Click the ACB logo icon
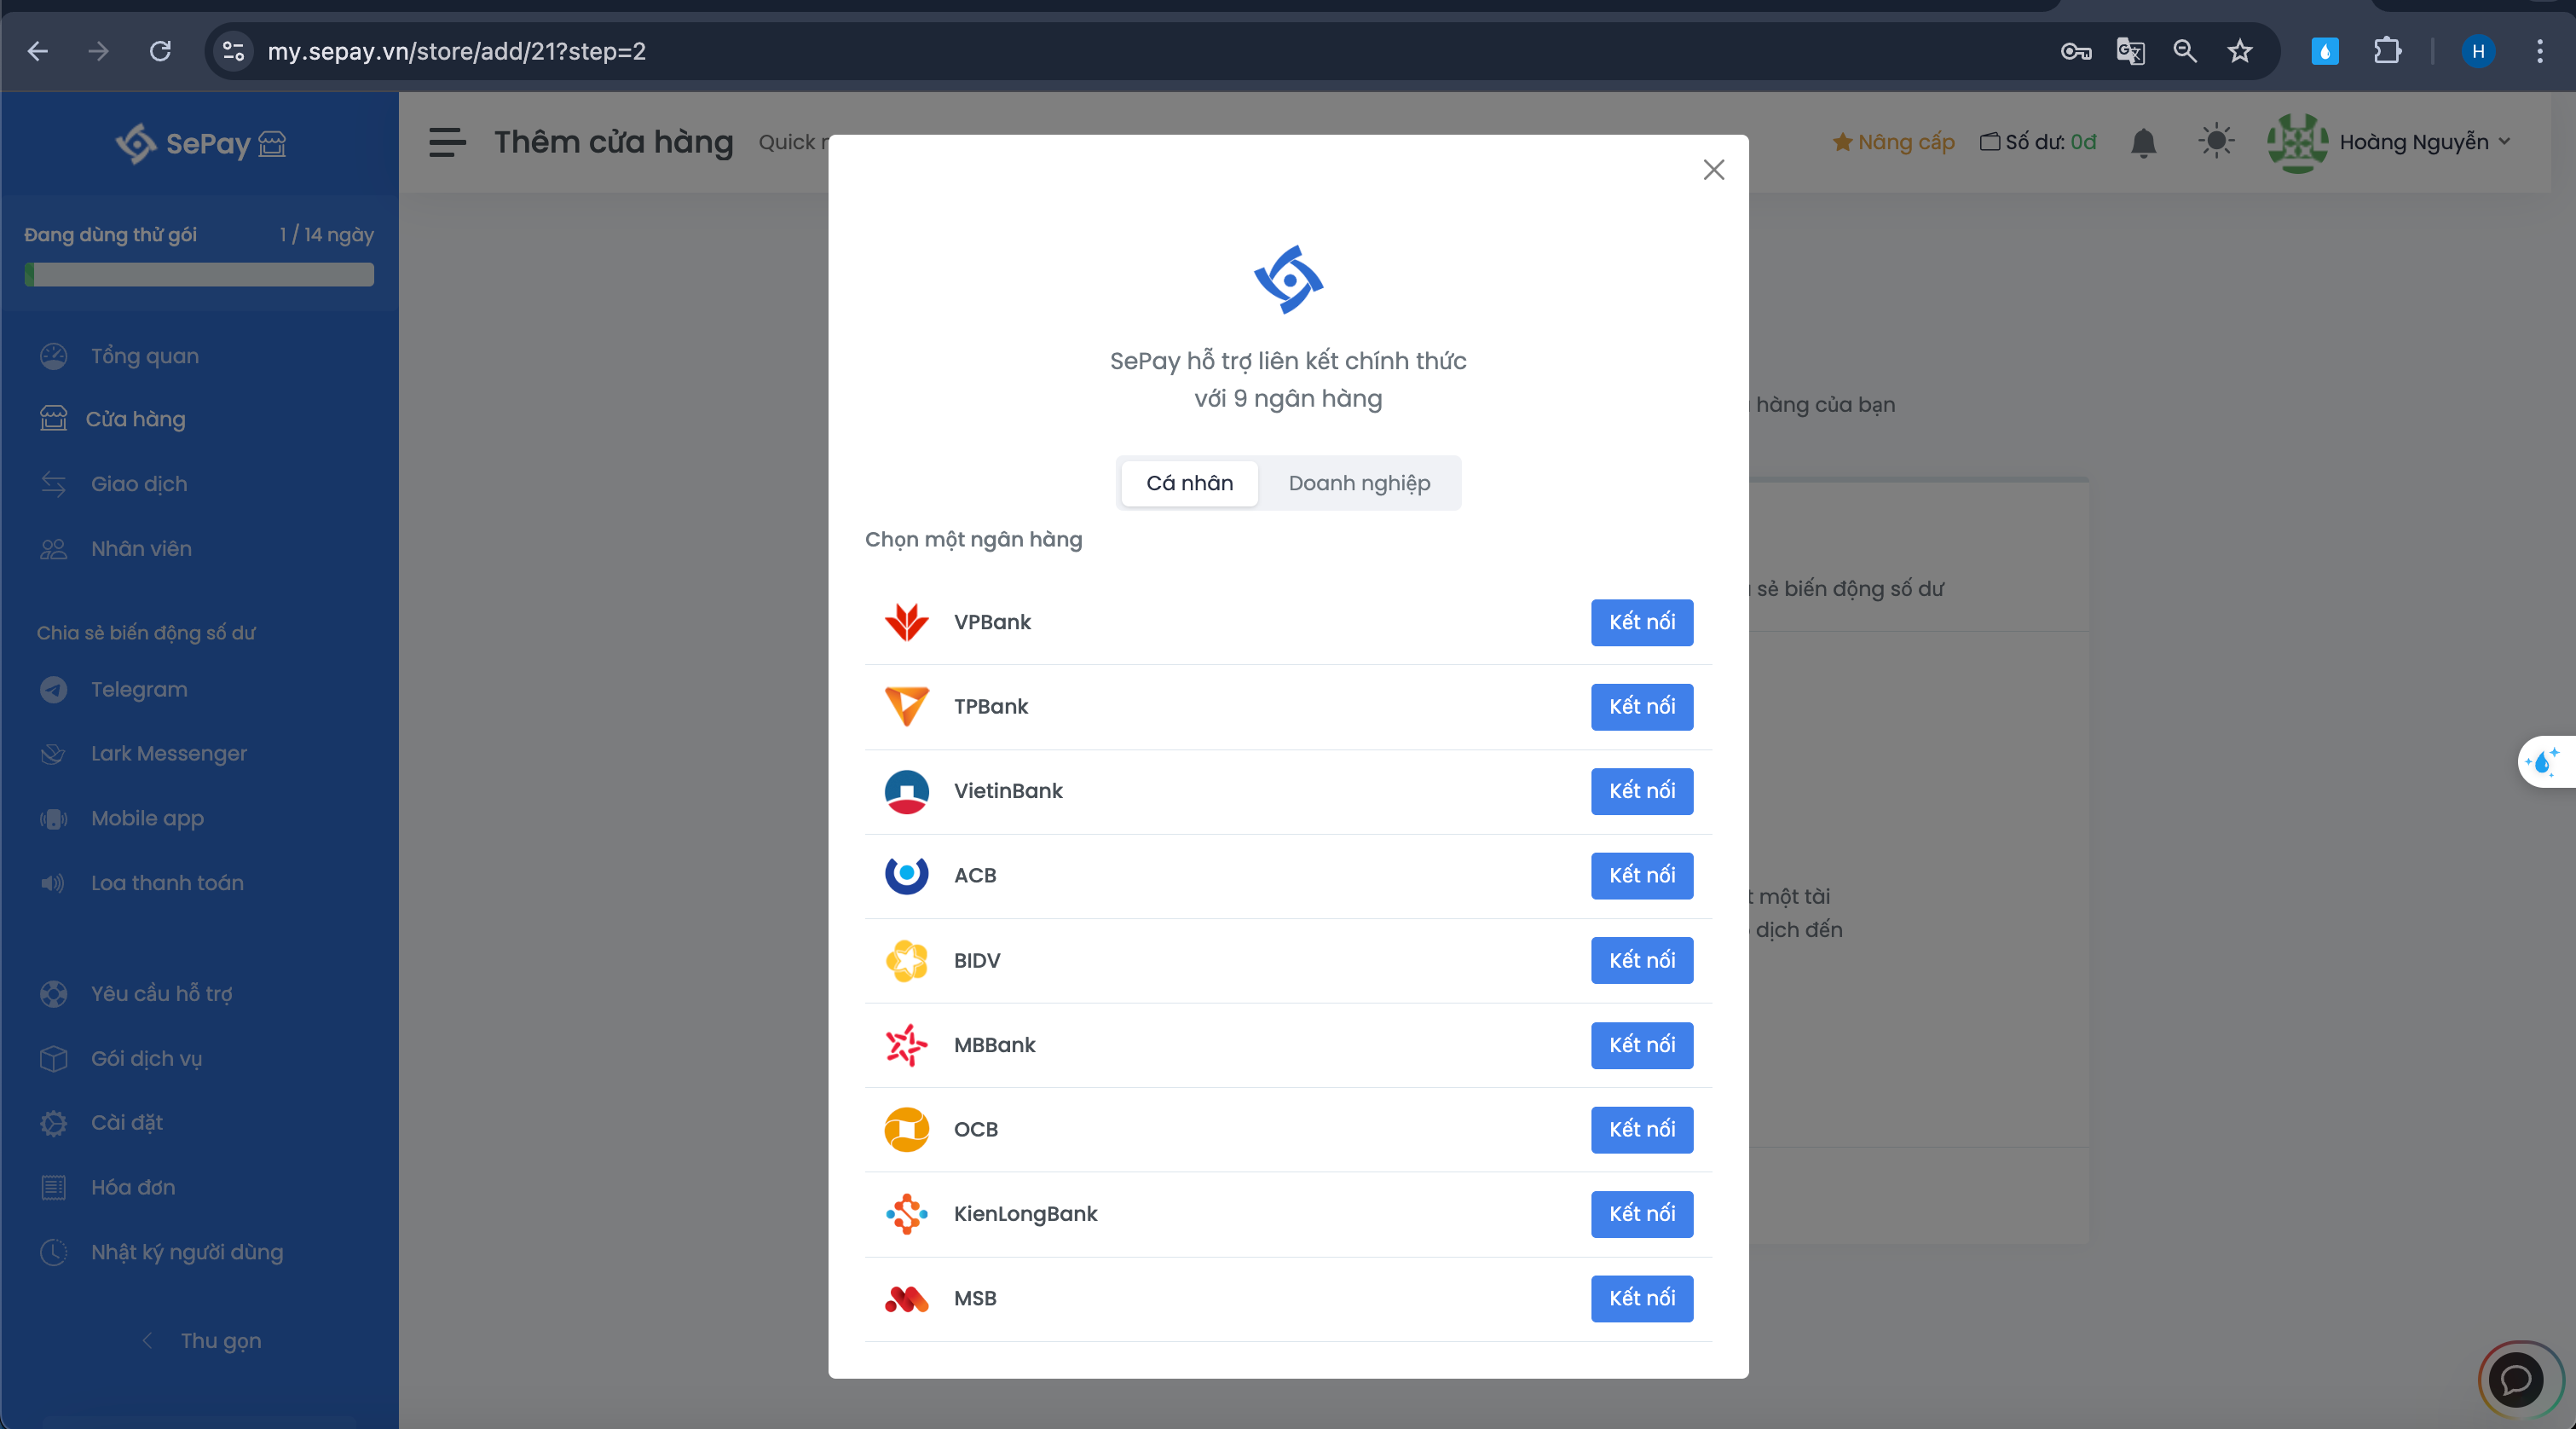Screen dimensions: 2576x1429 [x=906, y=875]
